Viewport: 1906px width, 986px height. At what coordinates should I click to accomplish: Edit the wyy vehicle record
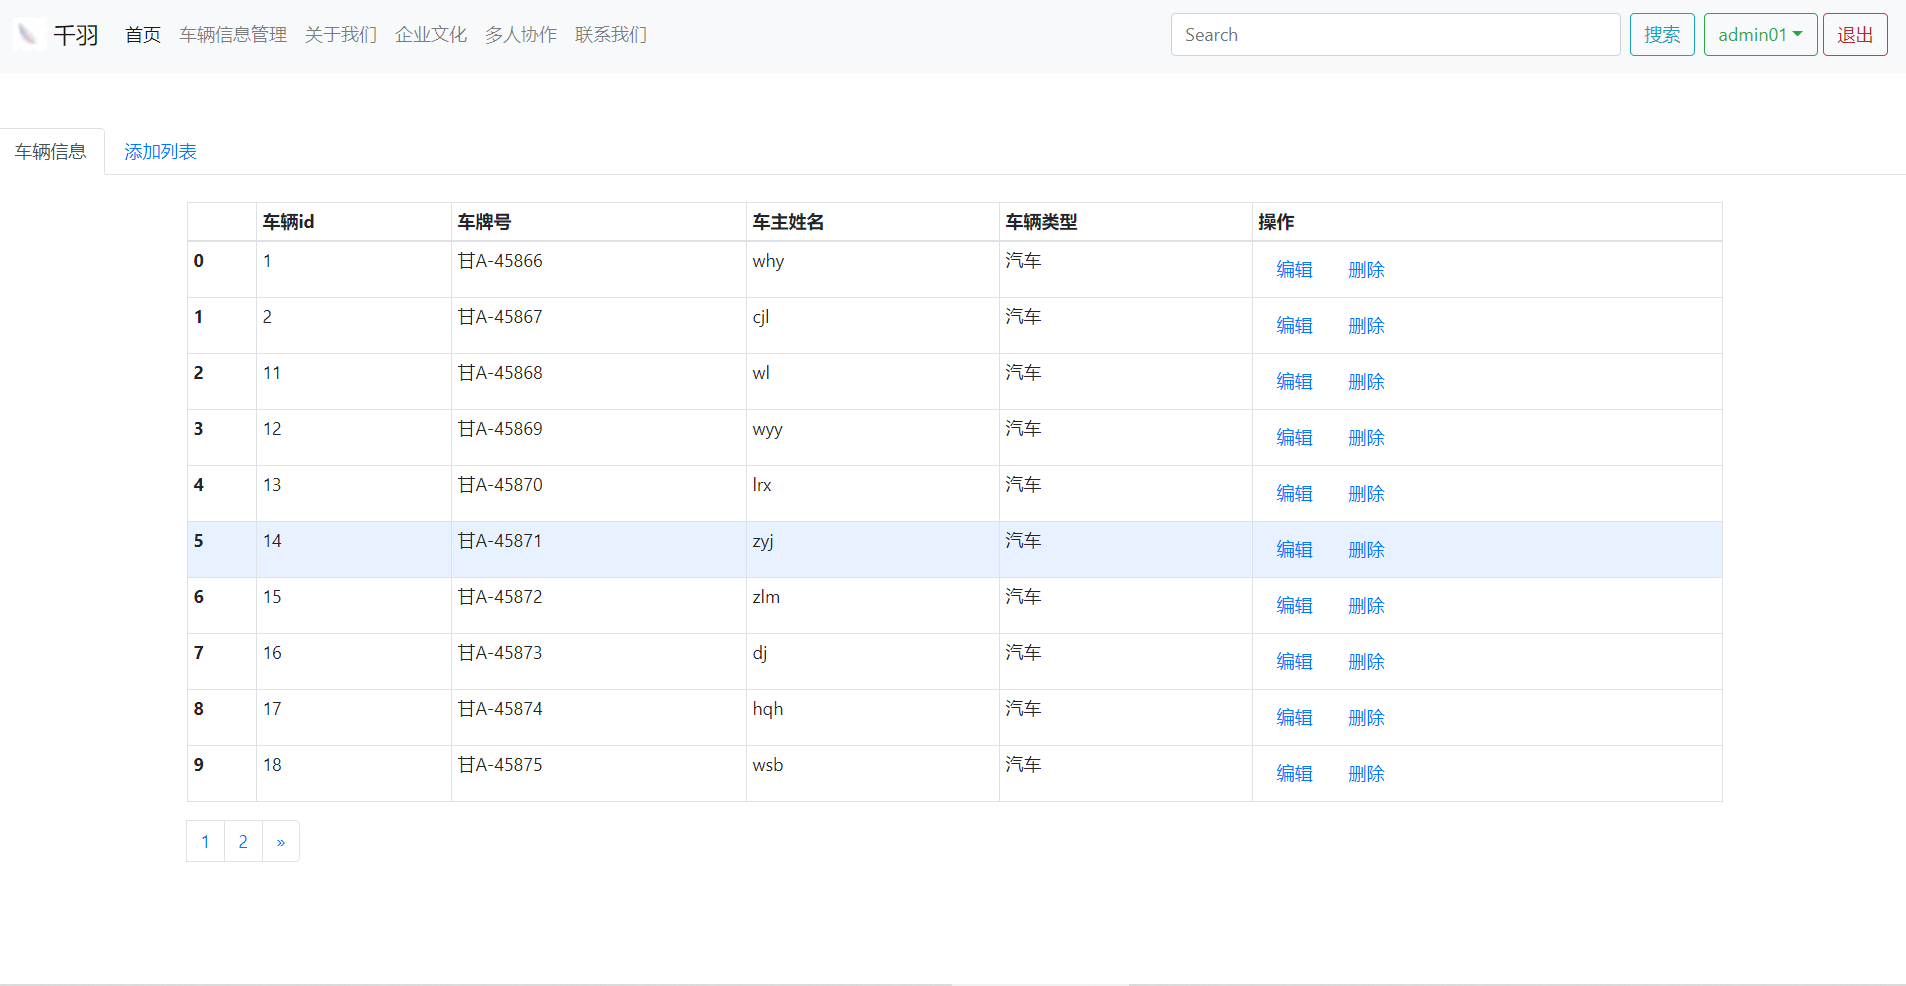click(1294, 438)
